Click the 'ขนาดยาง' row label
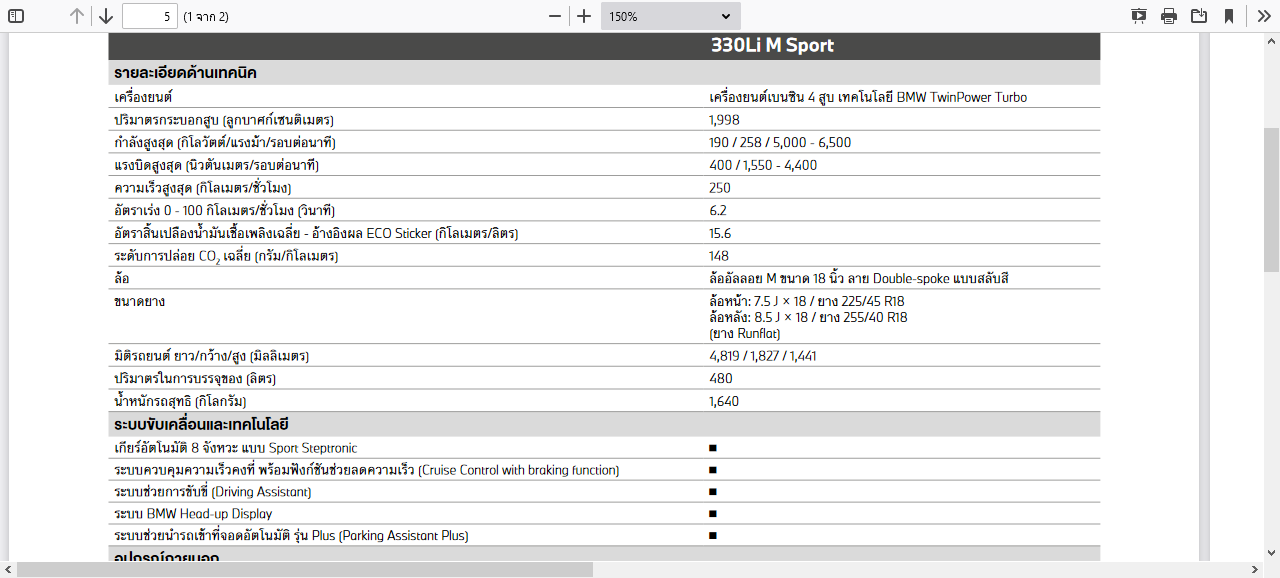The image size is (1280, 578). pos(140,301)
